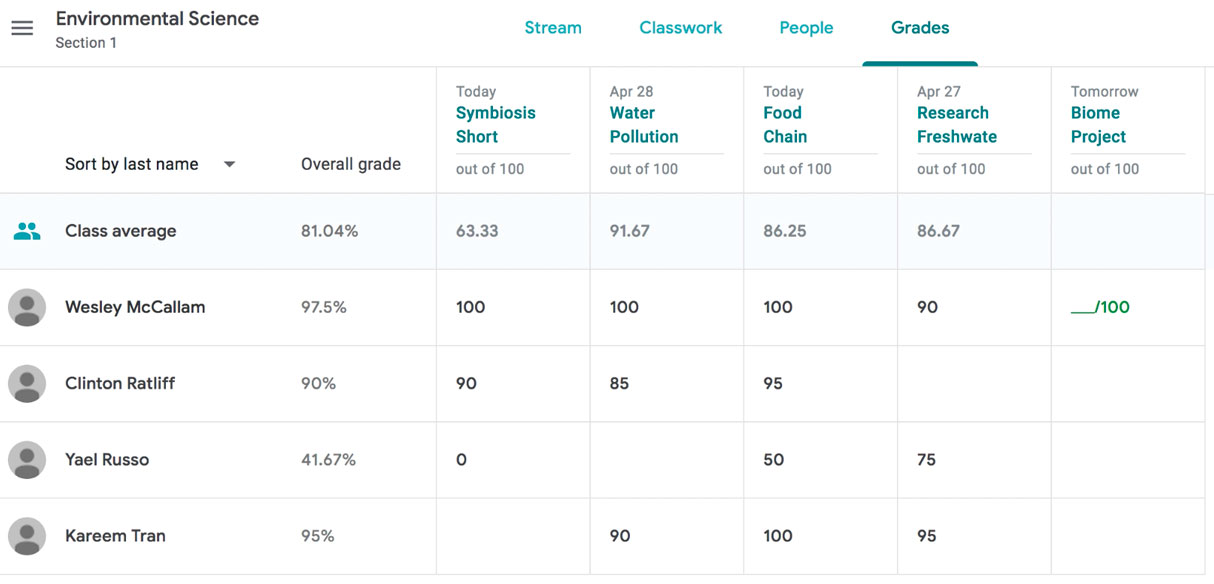Screen dimensions: 1214x584
Task: Click Kareem Tran's Food Chain grade
Action: click(x=778, y=536)
